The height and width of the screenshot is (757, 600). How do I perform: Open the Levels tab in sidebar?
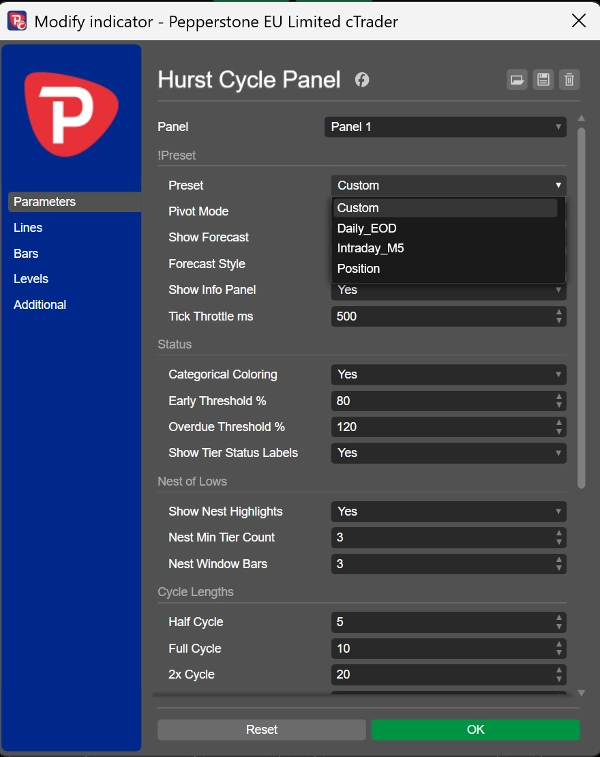31,279
